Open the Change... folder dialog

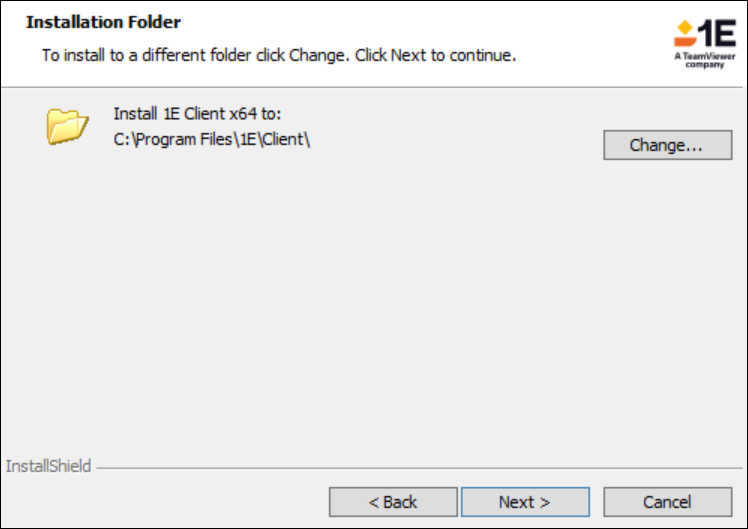pyautogui.click(x=667, y=145)
